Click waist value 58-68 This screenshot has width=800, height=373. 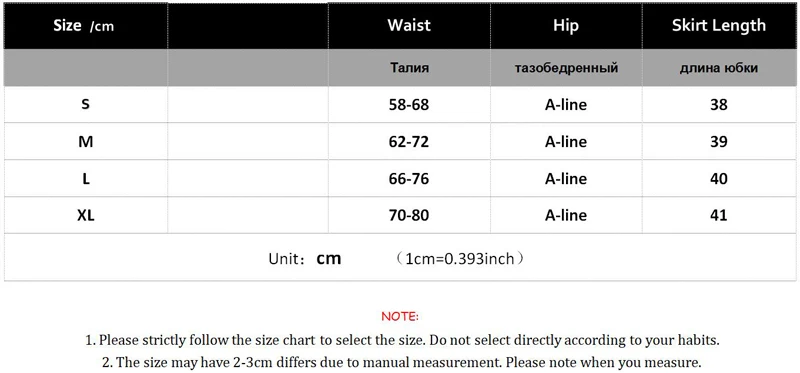coord(409,105)
